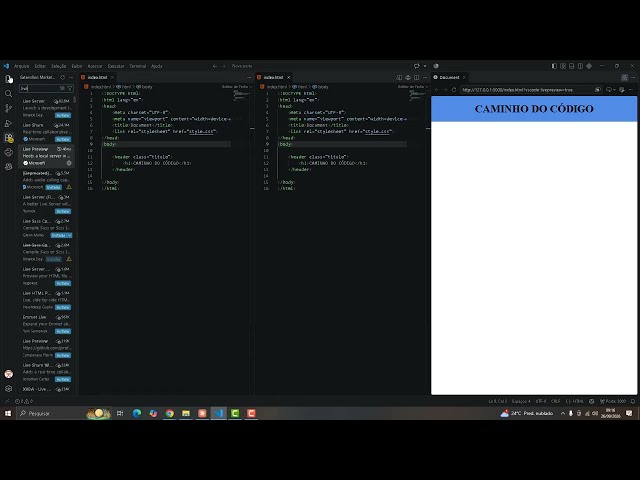
Task: Reload the Live Preview browser page
Action: 454,89
